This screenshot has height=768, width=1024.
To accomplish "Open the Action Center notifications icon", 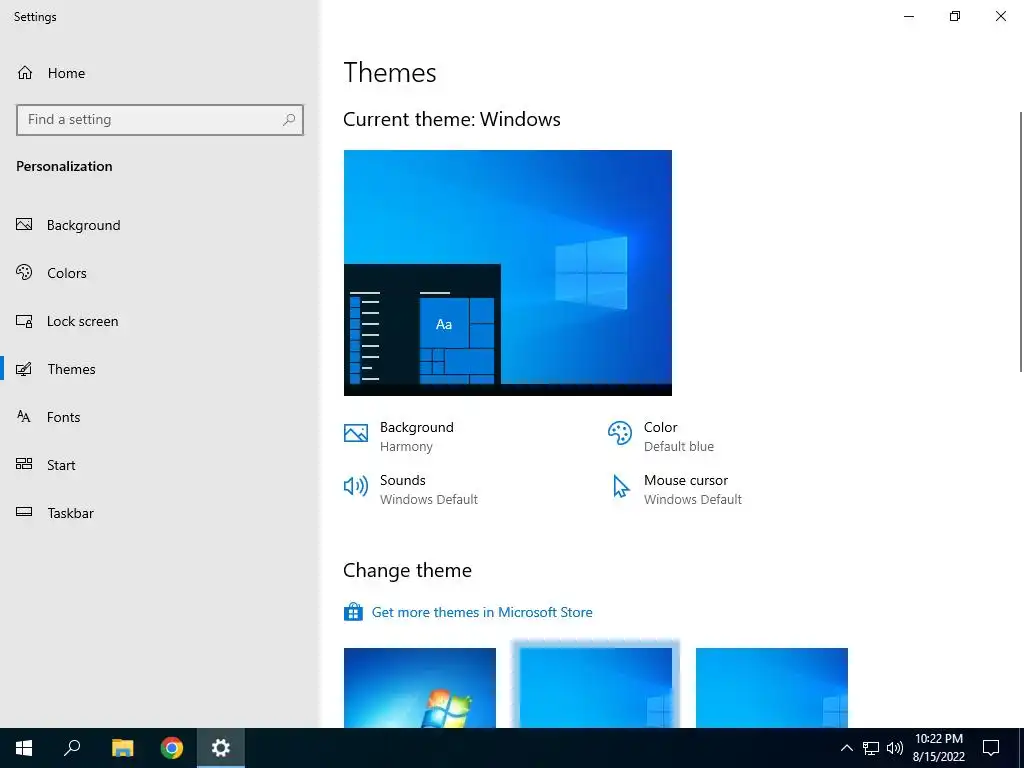I will [x=991, y=748].
